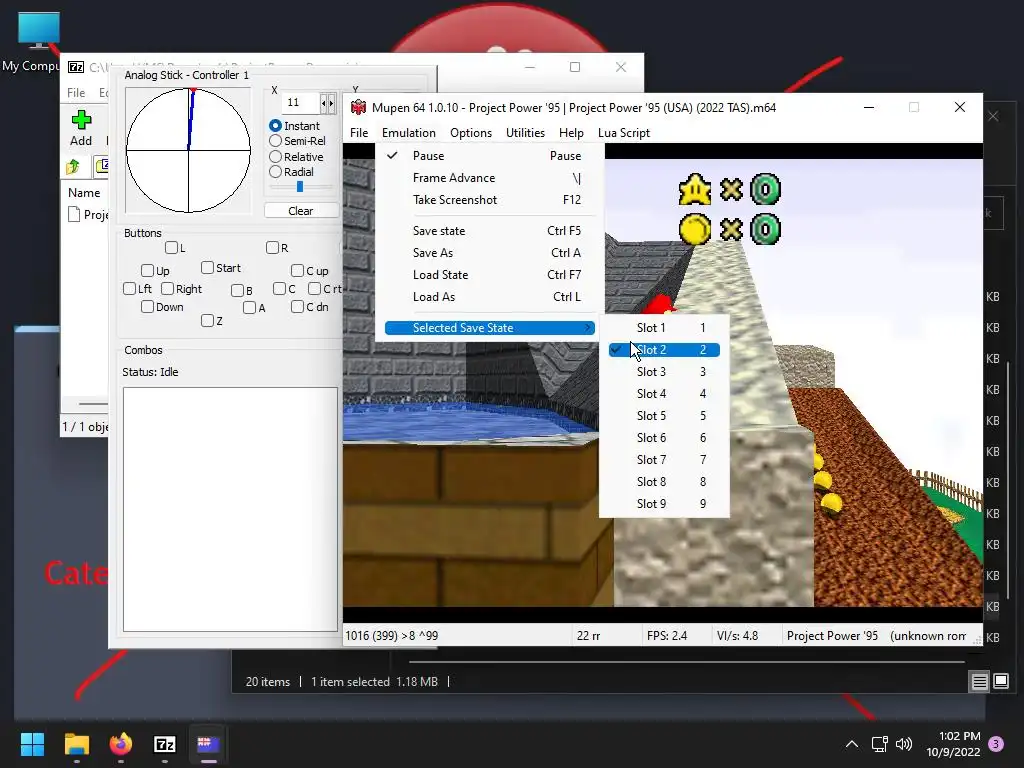Click the Clear button under analog stick

pos(301,211)
